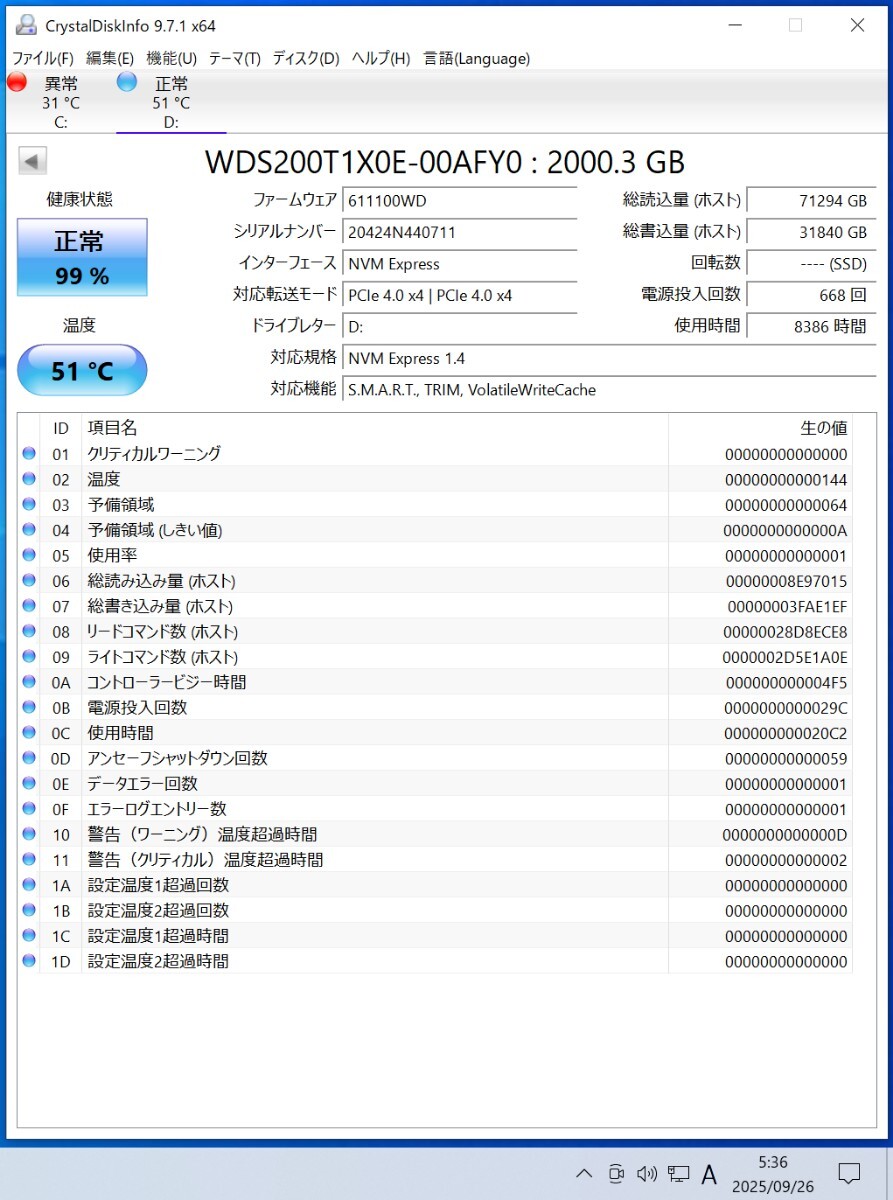Select the 設定温度1超過回数 row
This screenshot has width=893, height=1200.
(436, 885)
